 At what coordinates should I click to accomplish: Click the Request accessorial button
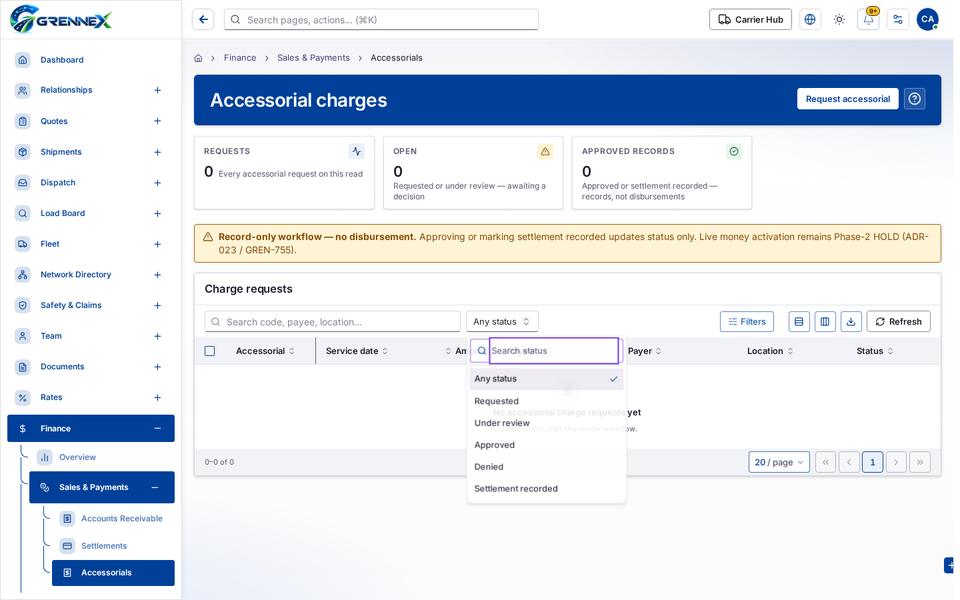(x=848, y=99)
